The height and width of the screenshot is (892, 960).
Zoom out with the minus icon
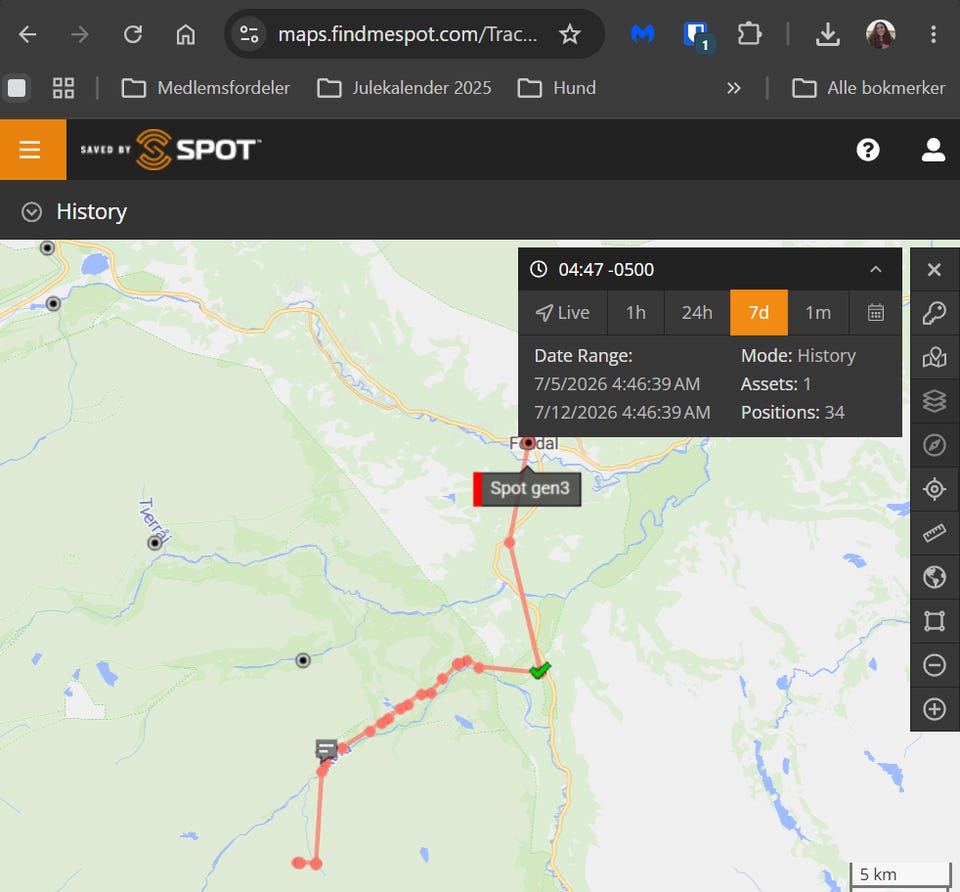click(x=934, y=665)
